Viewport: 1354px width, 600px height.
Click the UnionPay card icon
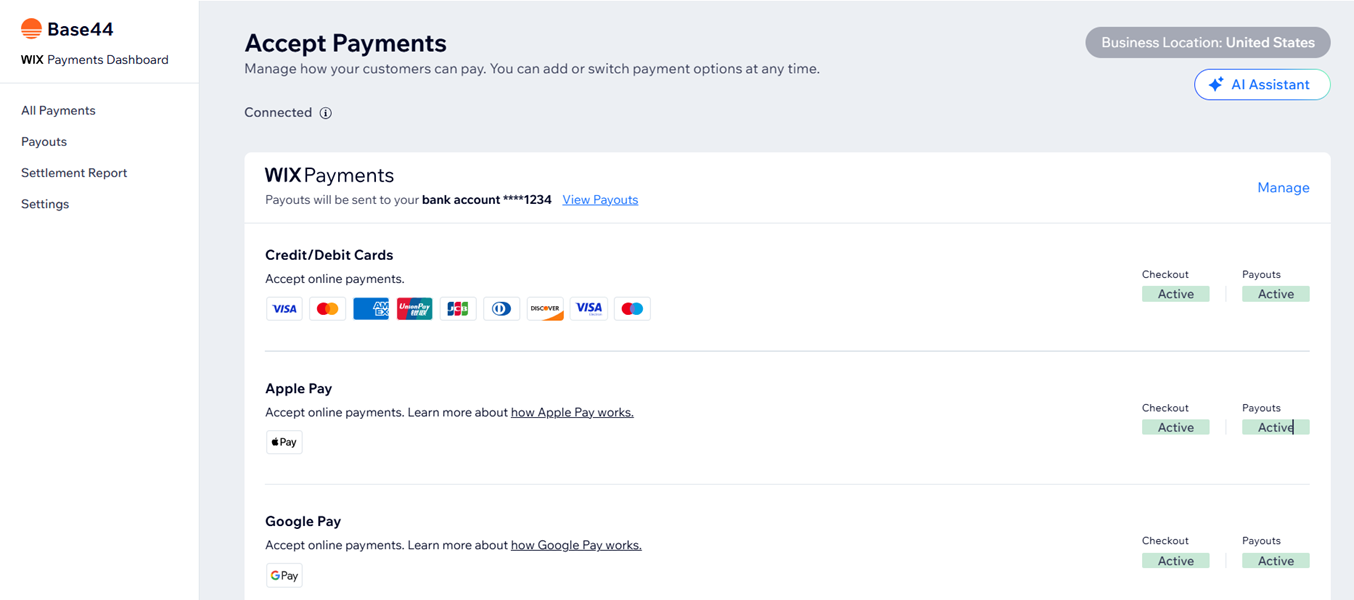(414, 308)
